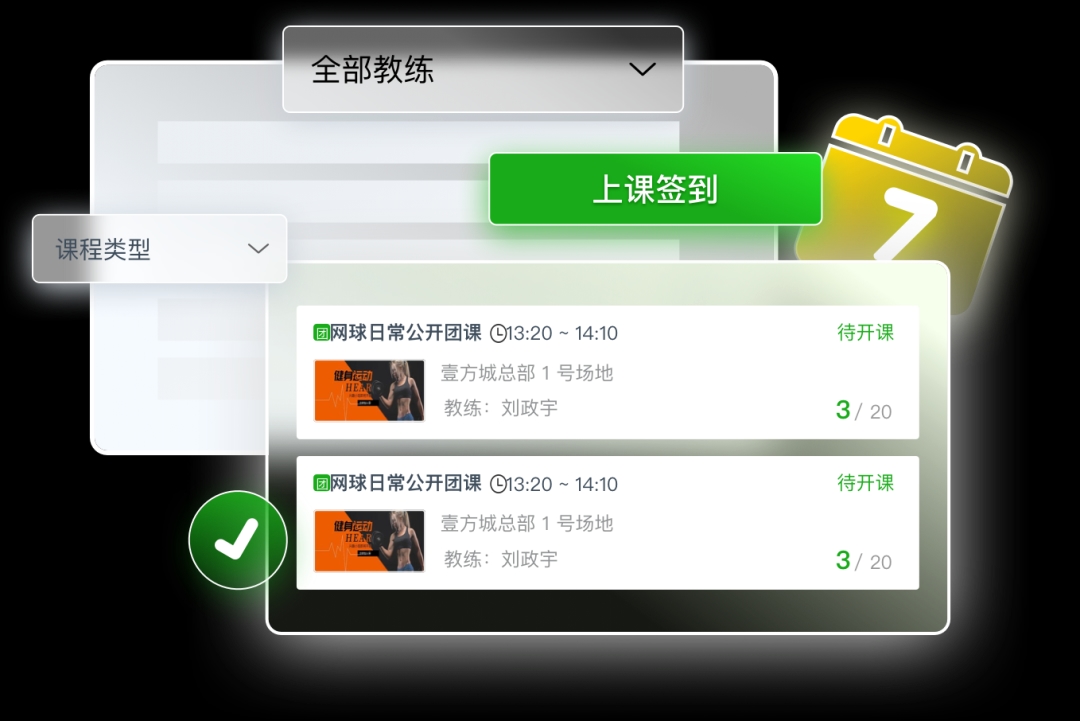Image resolution: width=1080 pixels, height=721 pixels.
Task: Click the 3 / 20 enrollment count in second card
Action: tap(864, 561)
